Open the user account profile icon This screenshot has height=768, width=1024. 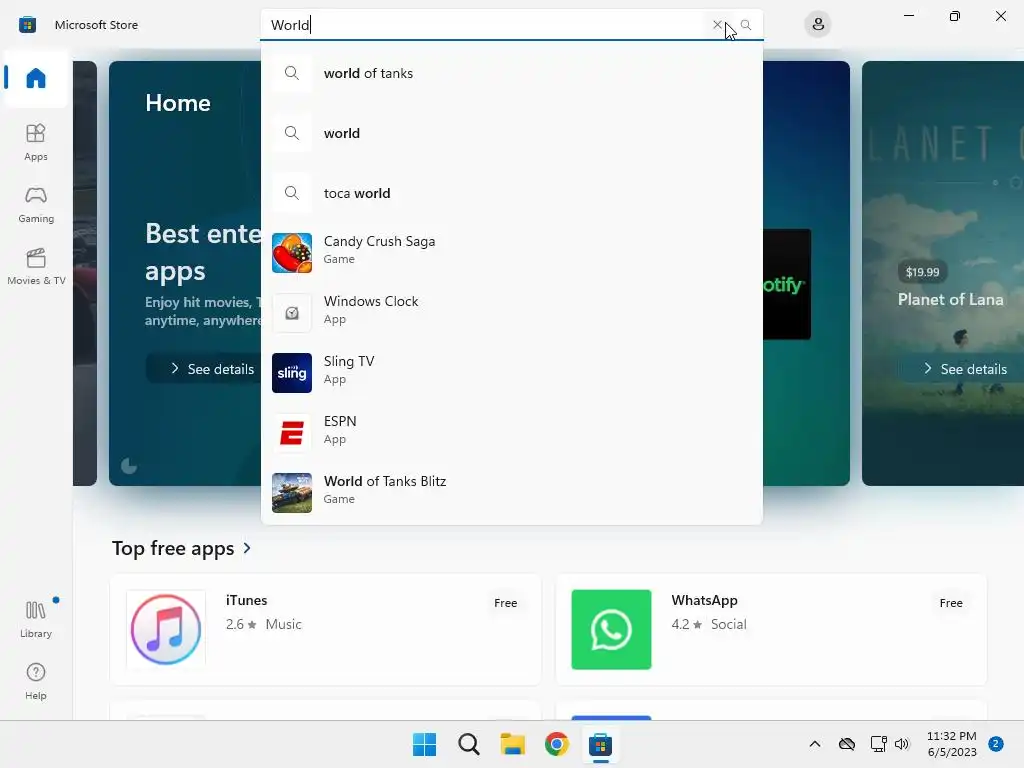pyautogui.click(x=818, y=25)
